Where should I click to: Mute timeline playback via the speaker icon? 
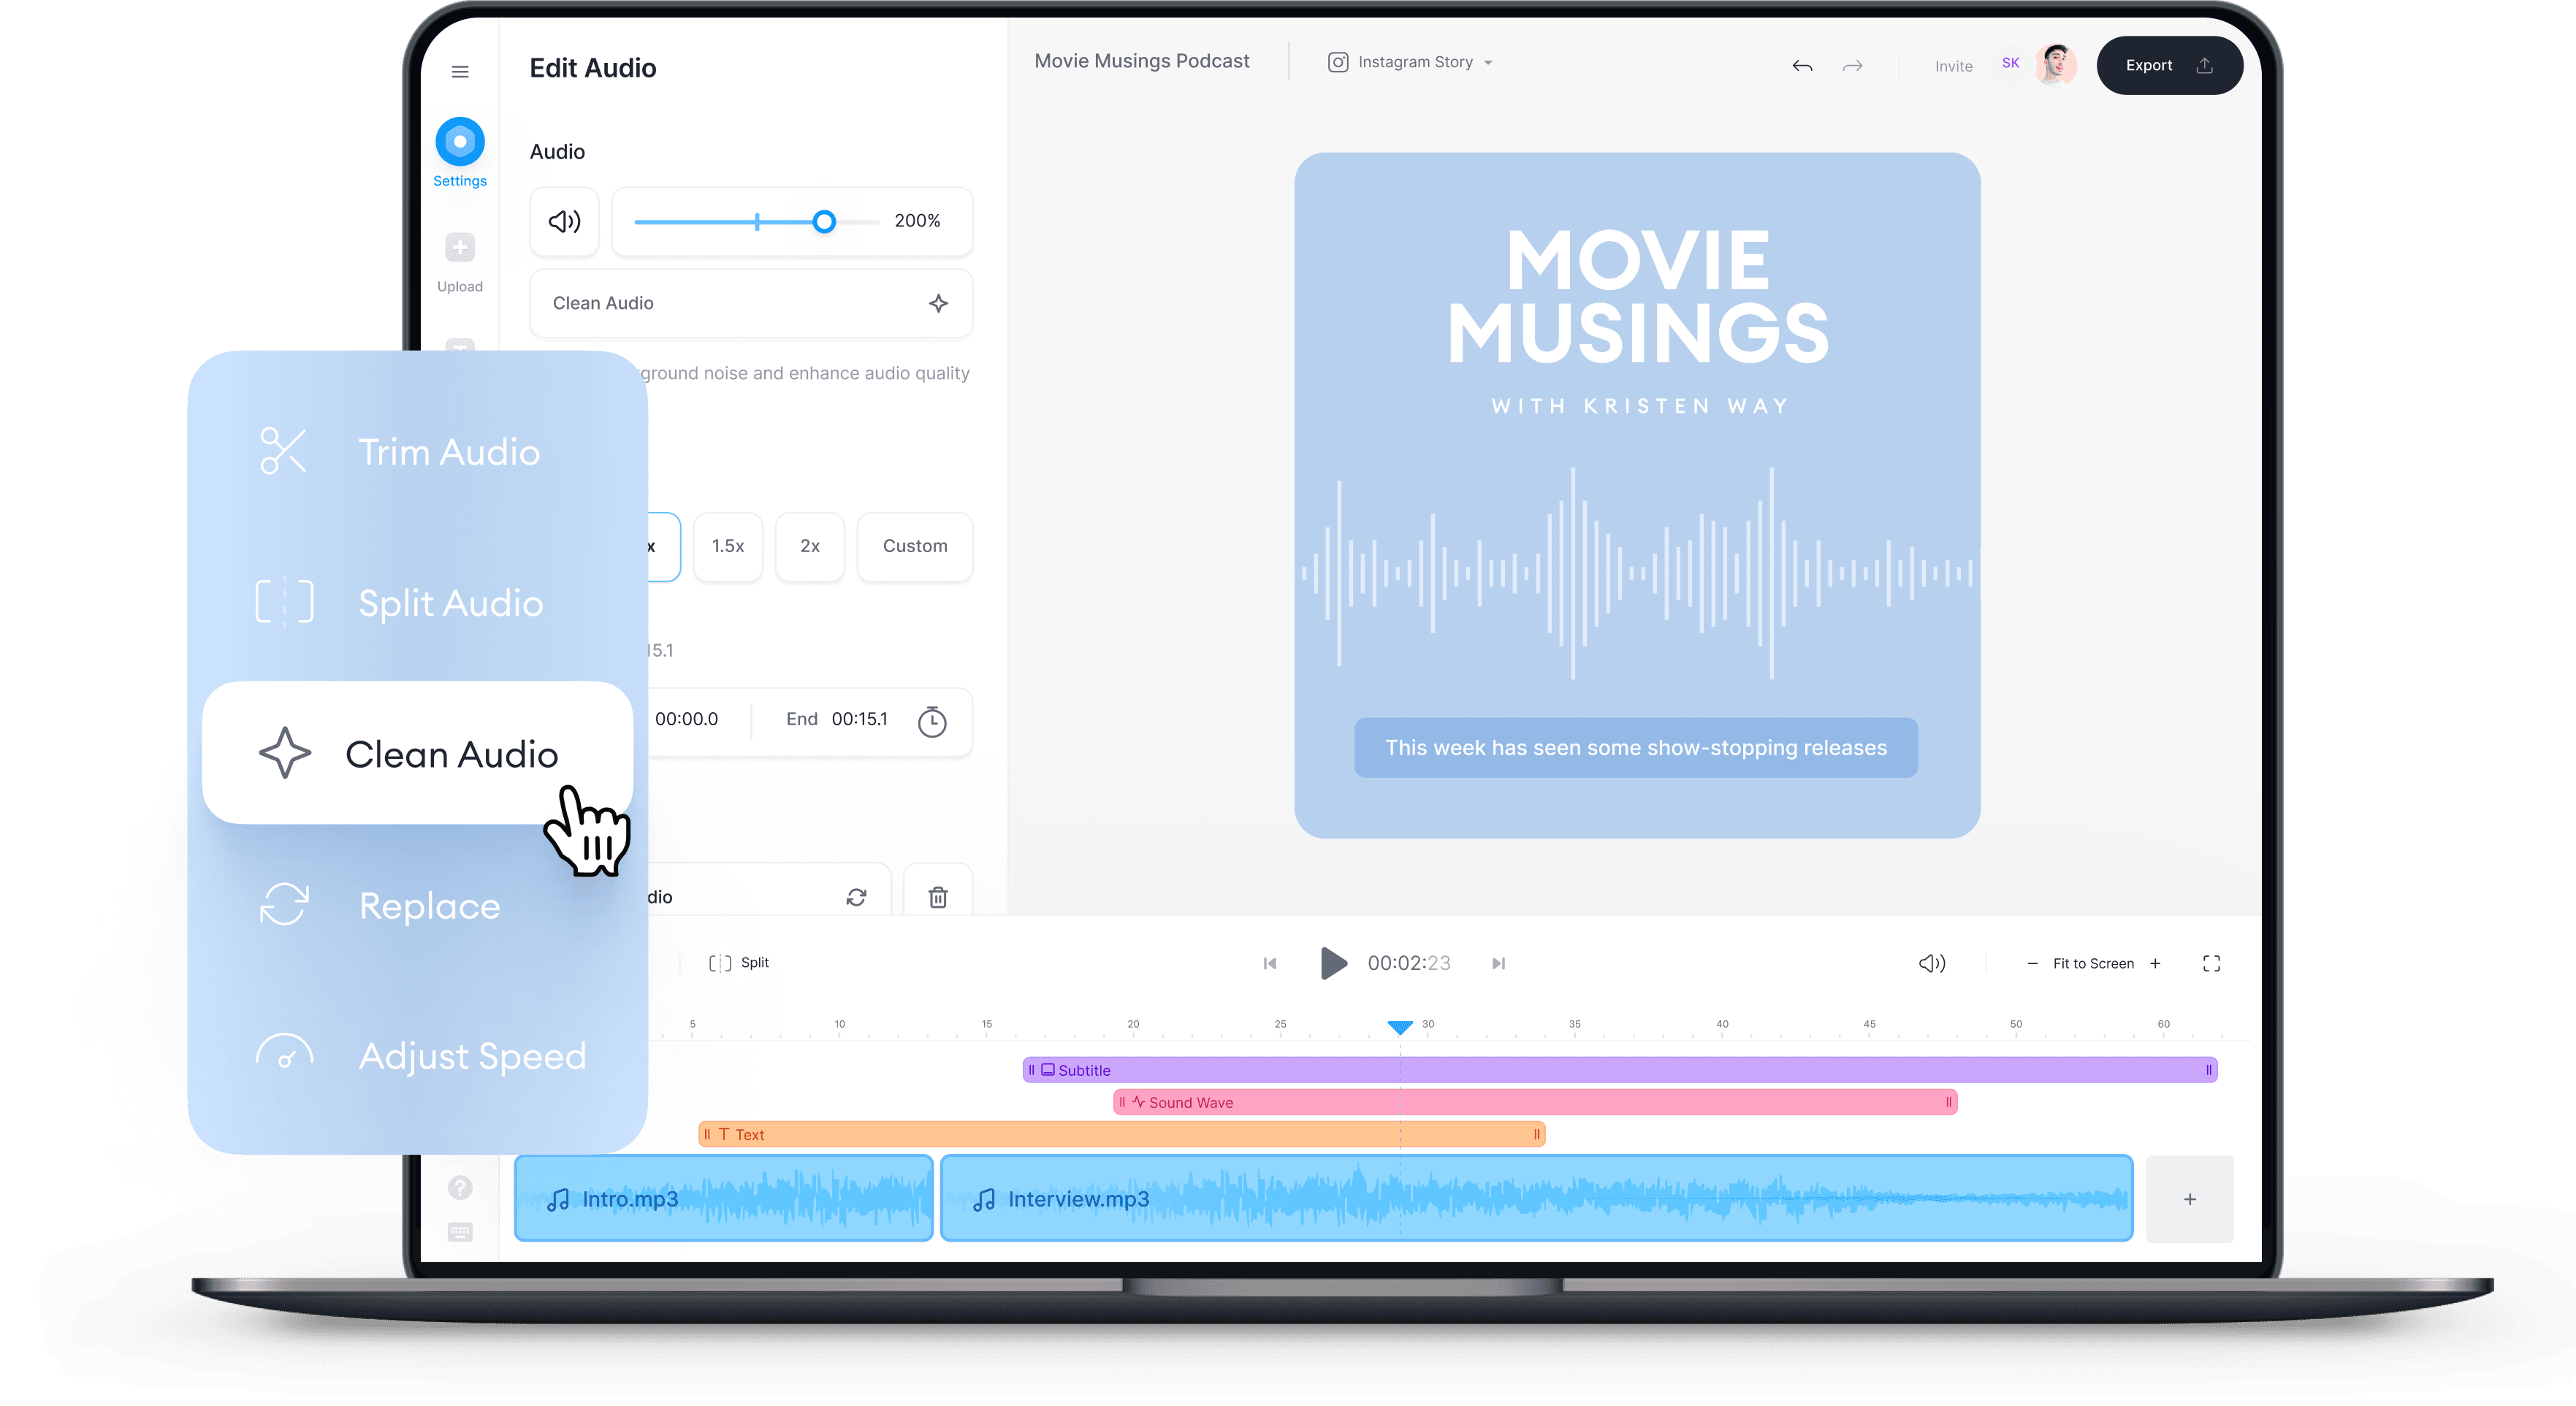click(x=1932, y=963)
